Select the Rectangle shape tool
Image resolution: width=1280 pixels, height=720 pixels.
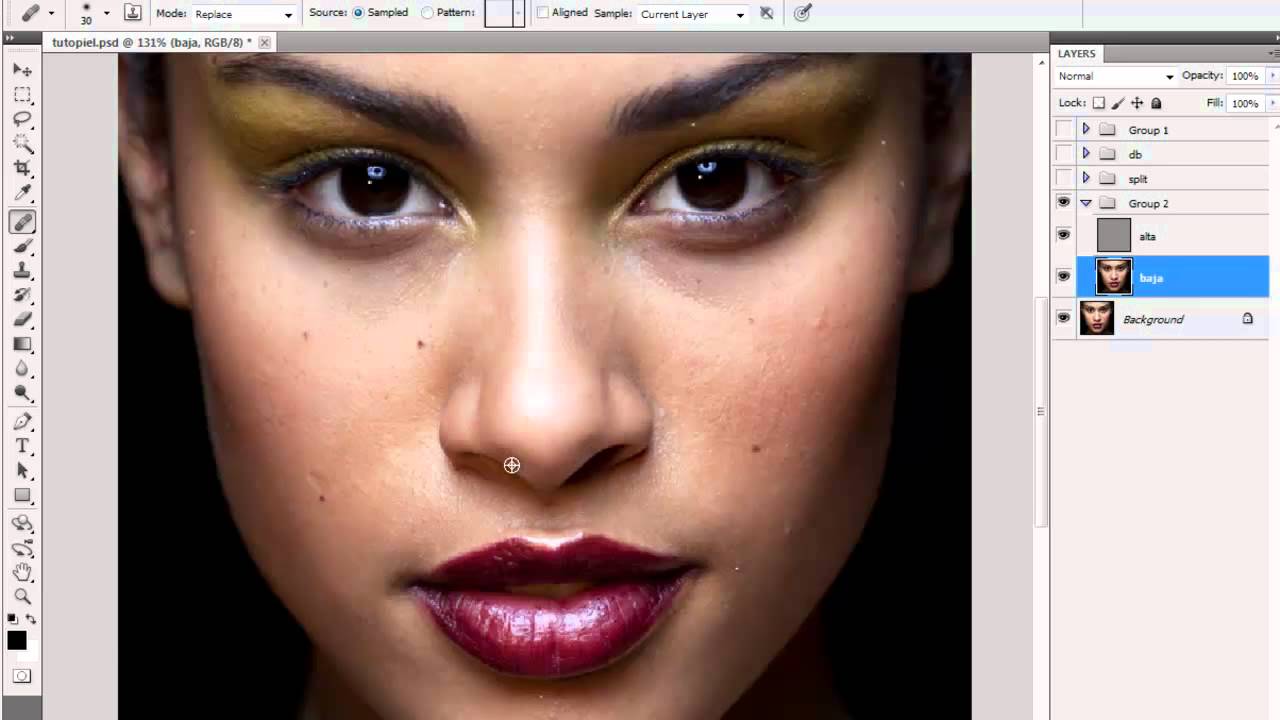22,496
